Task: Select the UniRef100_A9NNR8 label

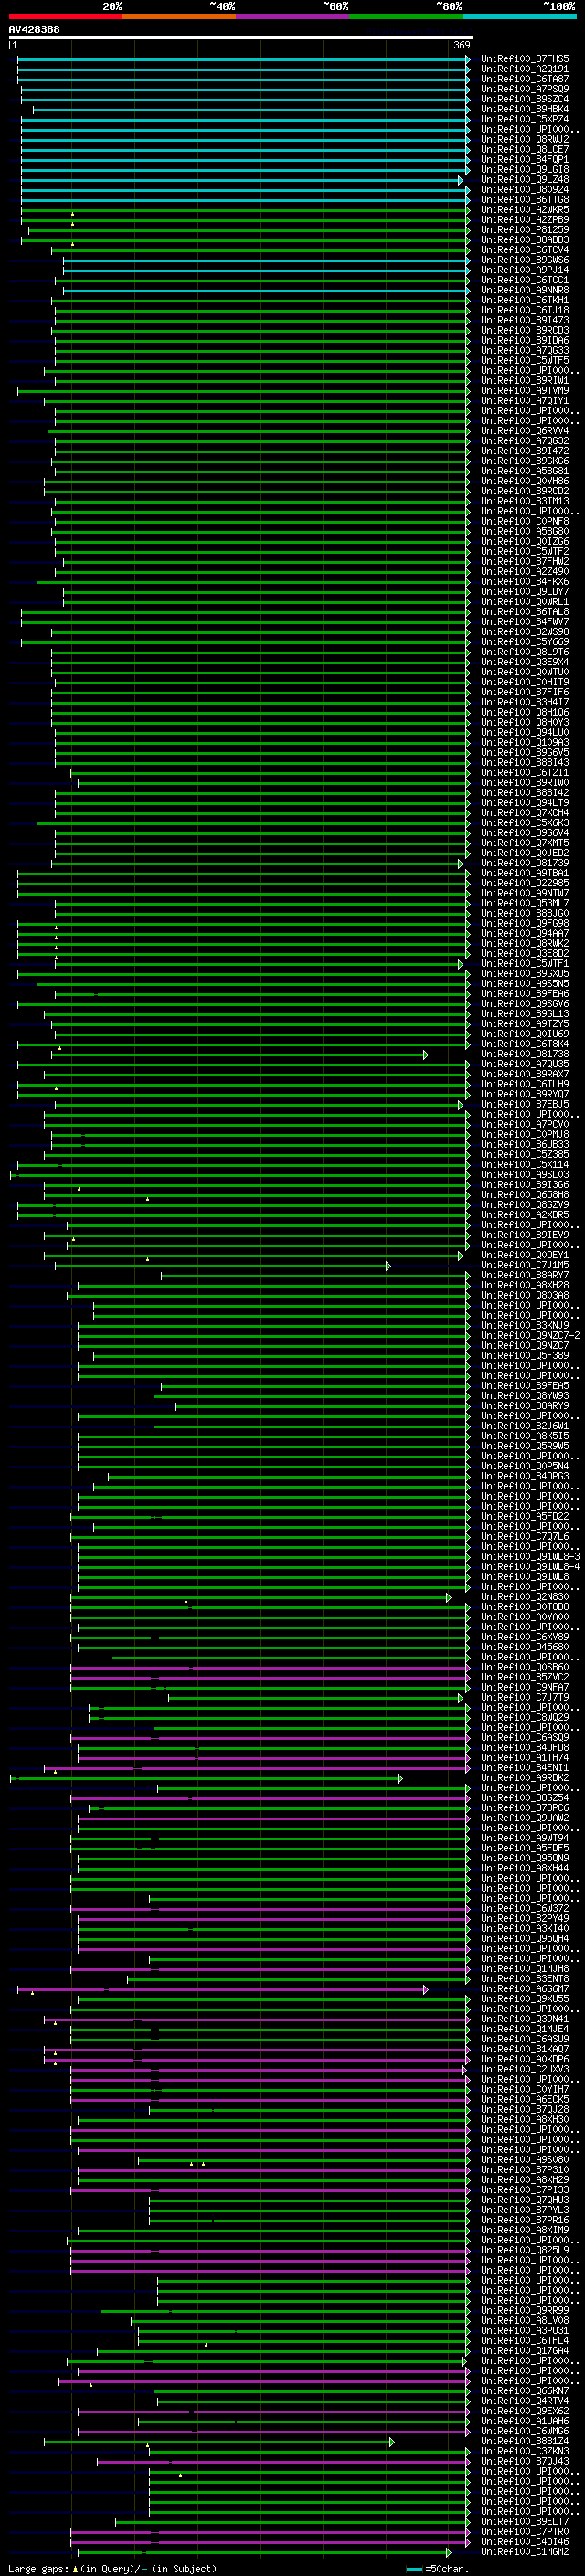Action: point(525,290)
